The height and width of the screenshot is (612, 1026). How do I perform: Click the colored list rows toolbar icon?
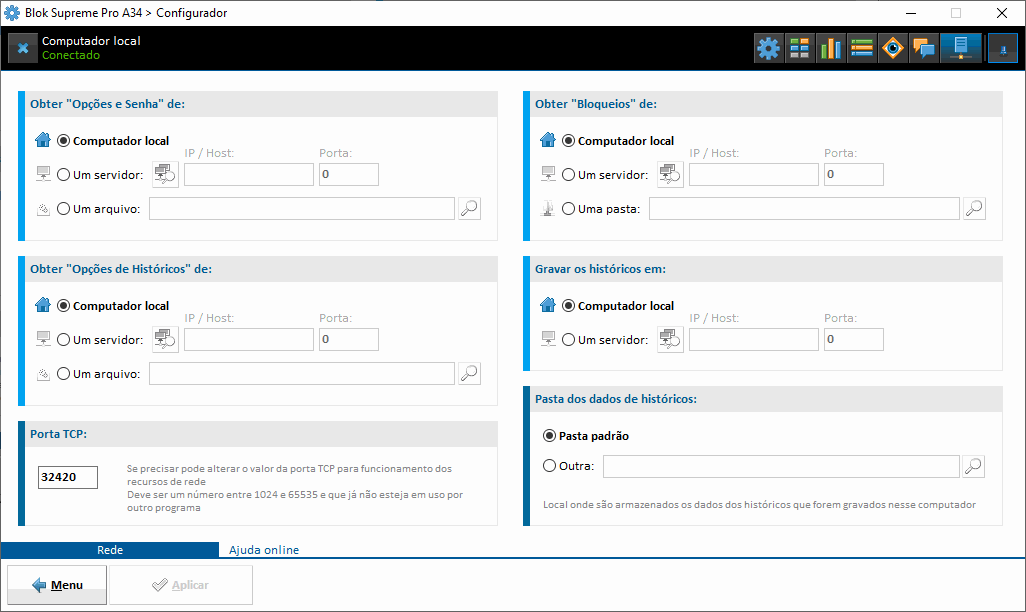tap(862, 48)
